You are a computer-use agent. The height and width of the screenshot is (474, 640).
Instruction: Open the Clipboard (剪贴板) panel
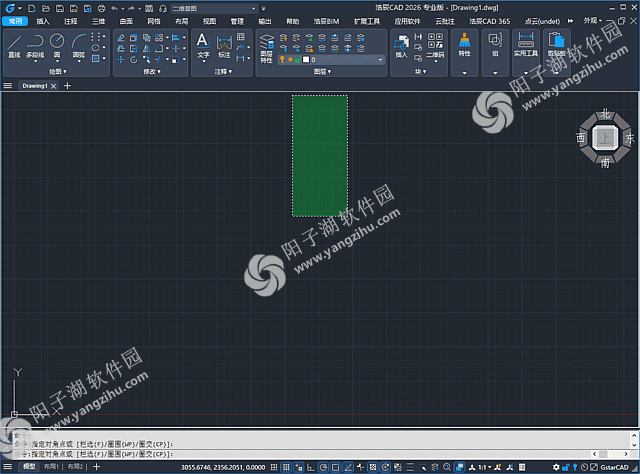pyautogui.click(x=556, y=44)
